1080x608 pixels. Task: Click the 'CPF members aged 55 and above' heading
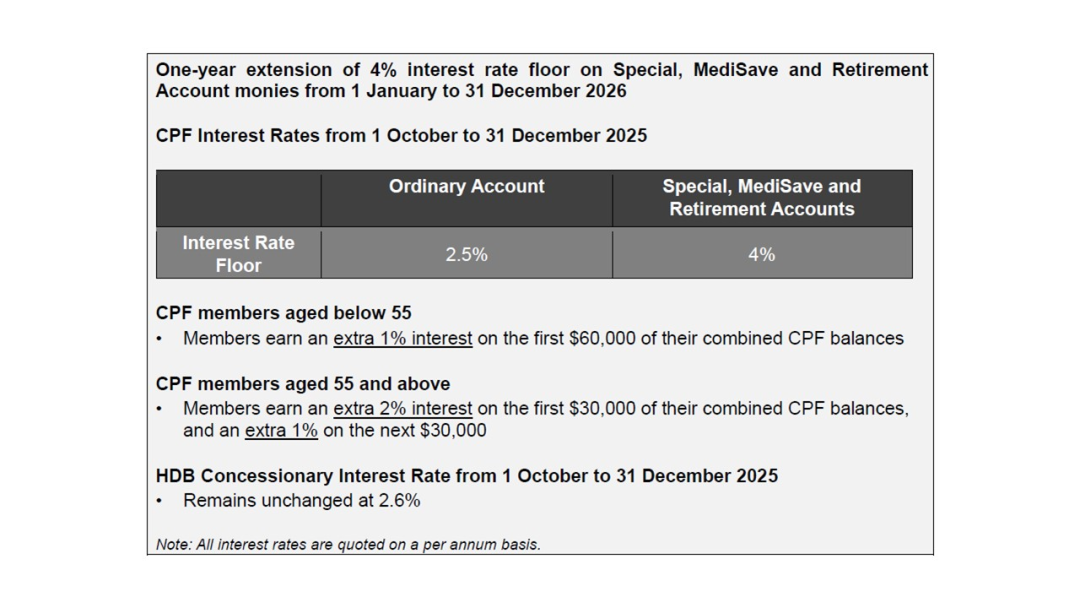(303, 384)
